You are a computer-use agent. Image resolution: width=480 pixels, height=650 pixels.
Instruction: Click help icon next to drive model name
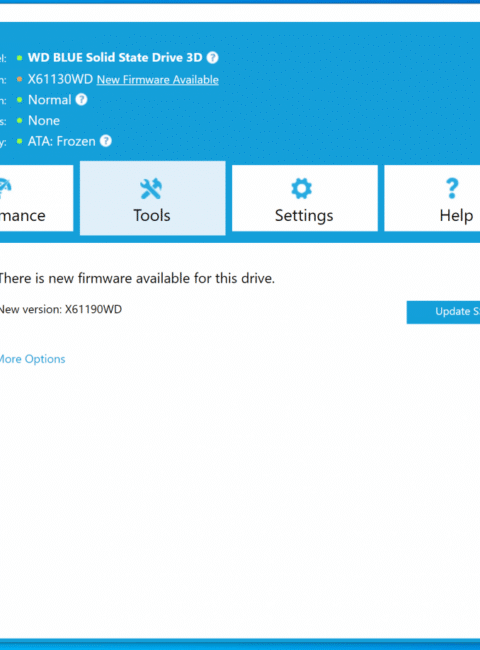click(213, 58)
